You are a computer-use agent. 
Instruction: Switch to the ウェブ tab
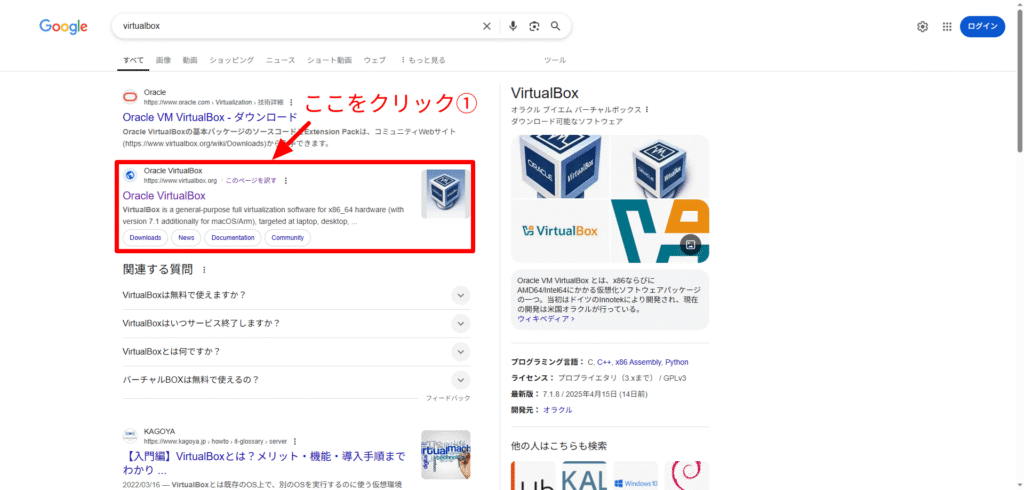pyautogui.click(x=374, y=60)
